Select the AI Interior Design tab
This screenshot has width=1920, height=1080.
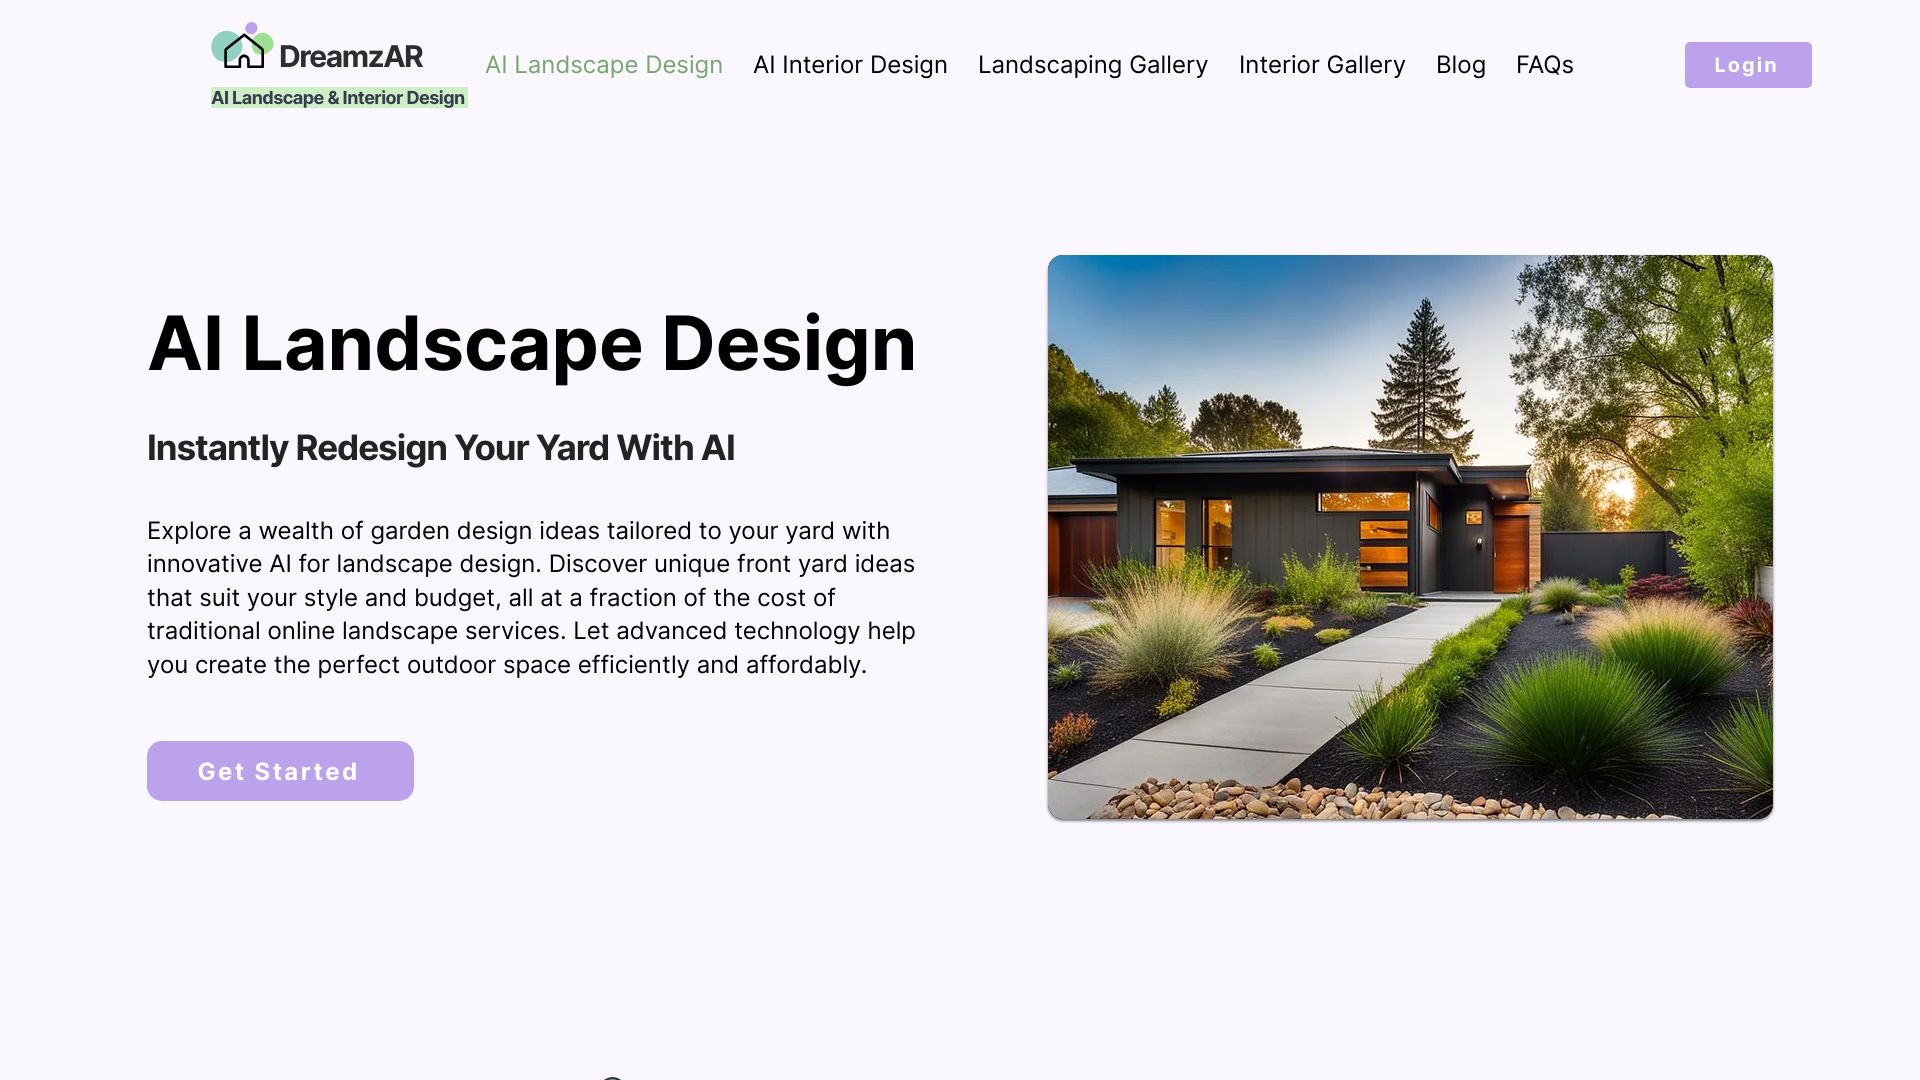849,65
